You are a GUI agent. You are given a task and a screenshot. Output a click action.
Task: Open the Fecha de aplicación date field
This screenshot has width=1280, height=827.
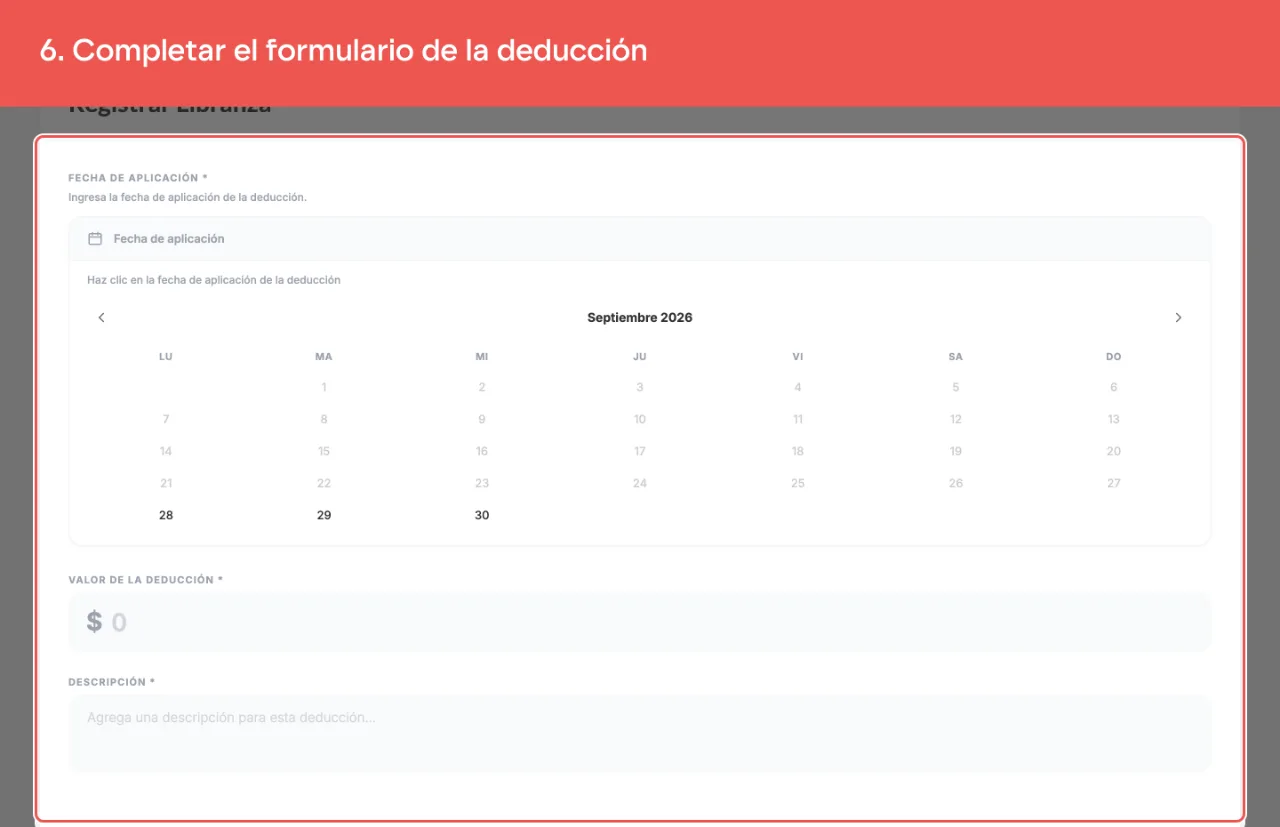click(640, 239)
